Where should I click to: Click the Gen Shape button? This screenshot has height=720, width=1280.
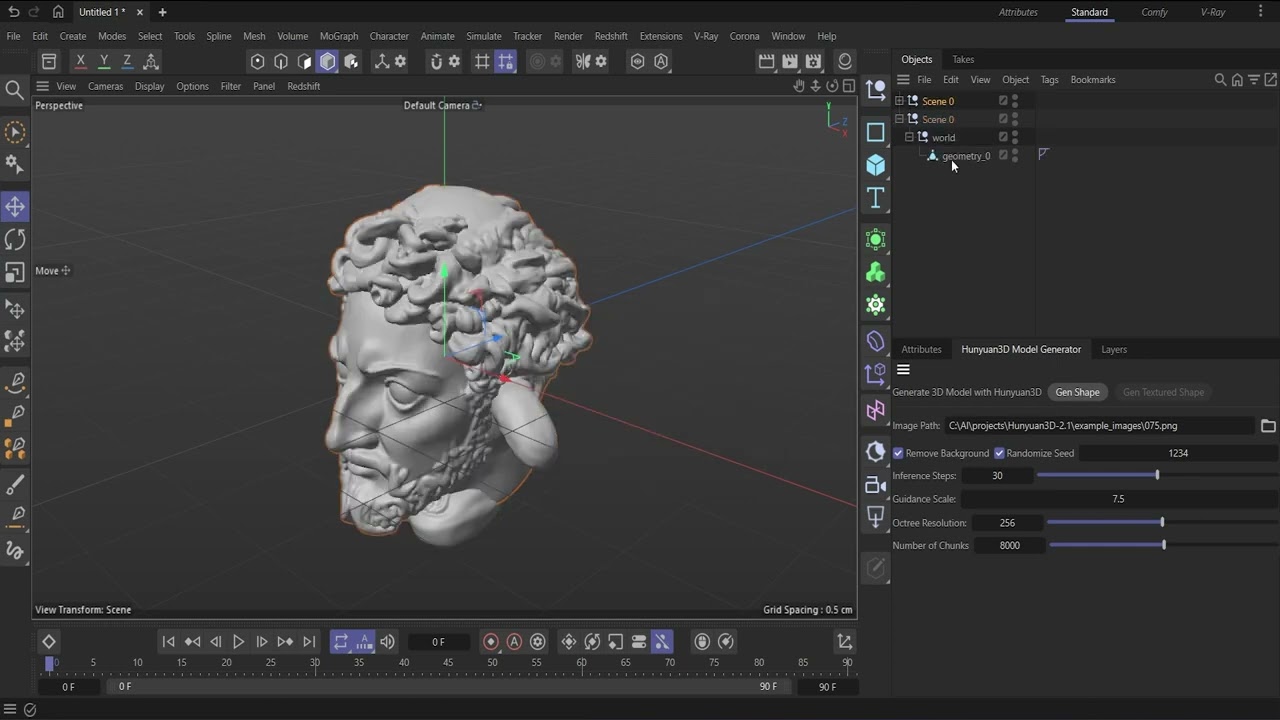tap(1077, 392)
